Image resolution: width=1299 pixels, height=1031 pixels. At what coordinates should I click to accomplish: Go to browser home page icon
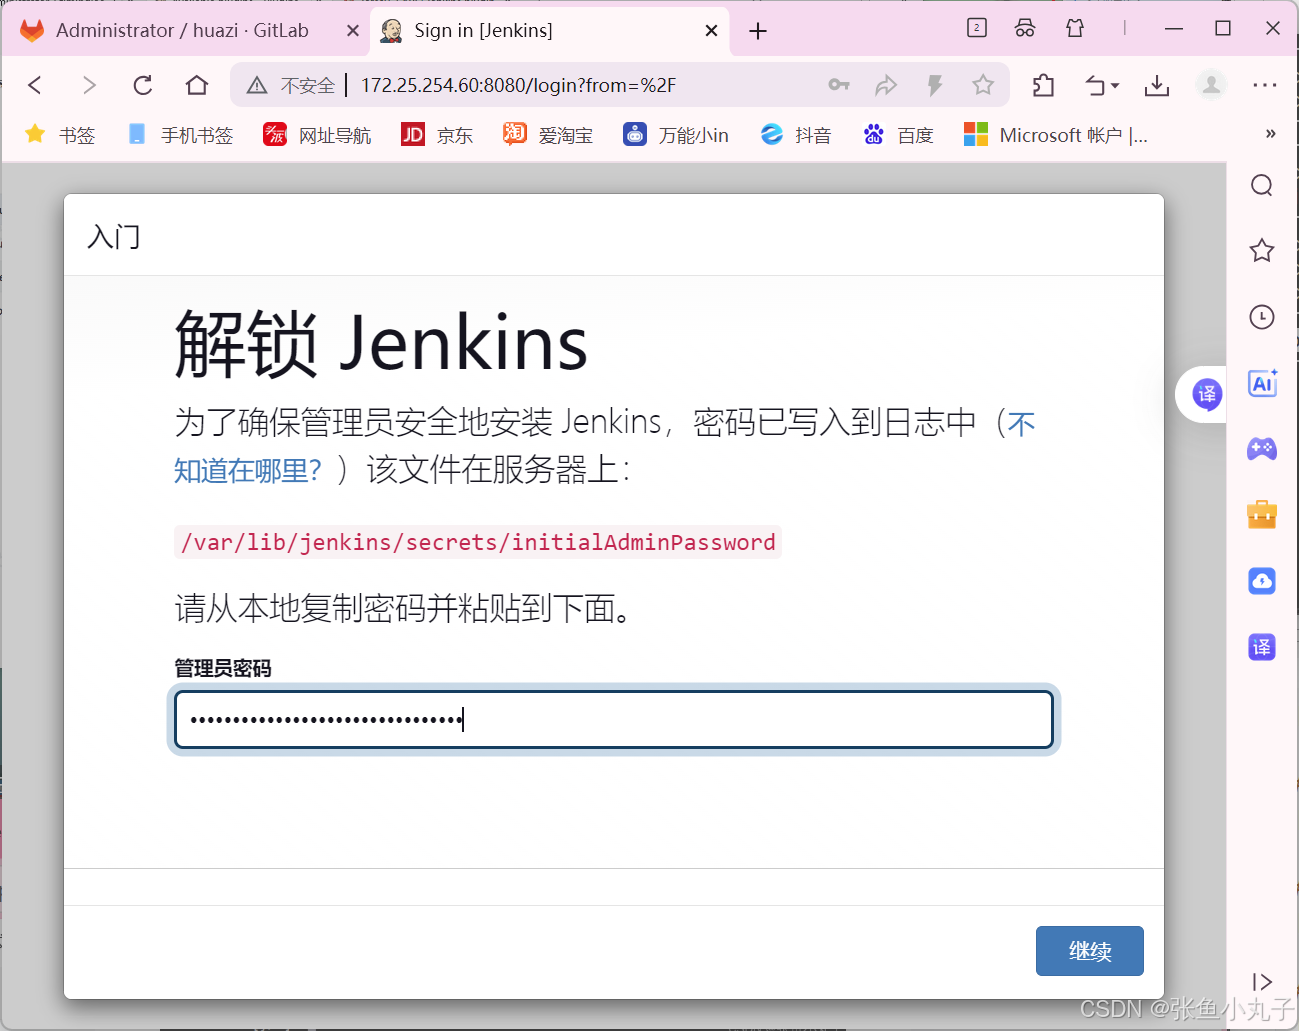click(197, 85)
